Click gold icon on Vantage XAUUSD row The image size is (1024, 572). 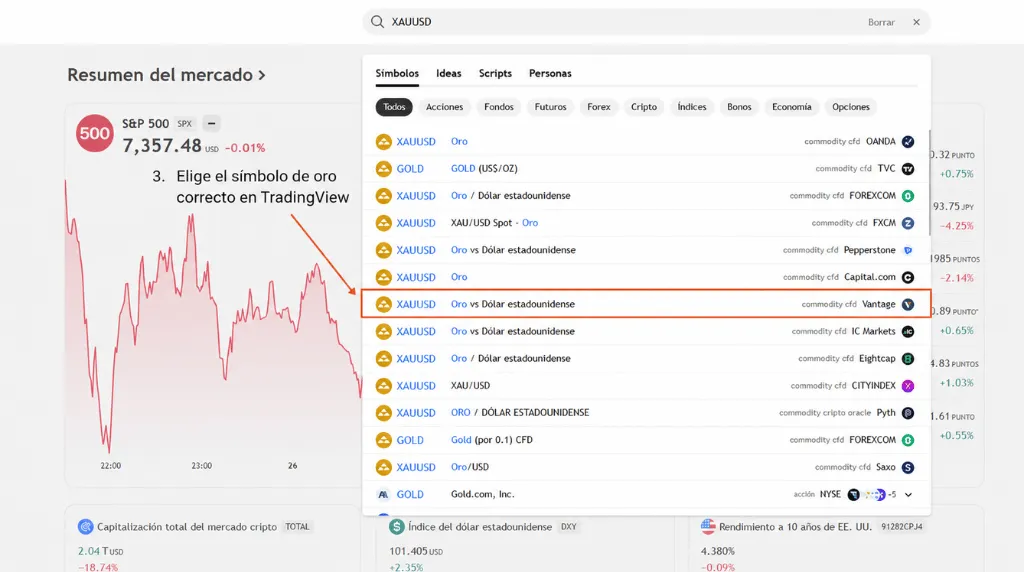tap(383, 304)
